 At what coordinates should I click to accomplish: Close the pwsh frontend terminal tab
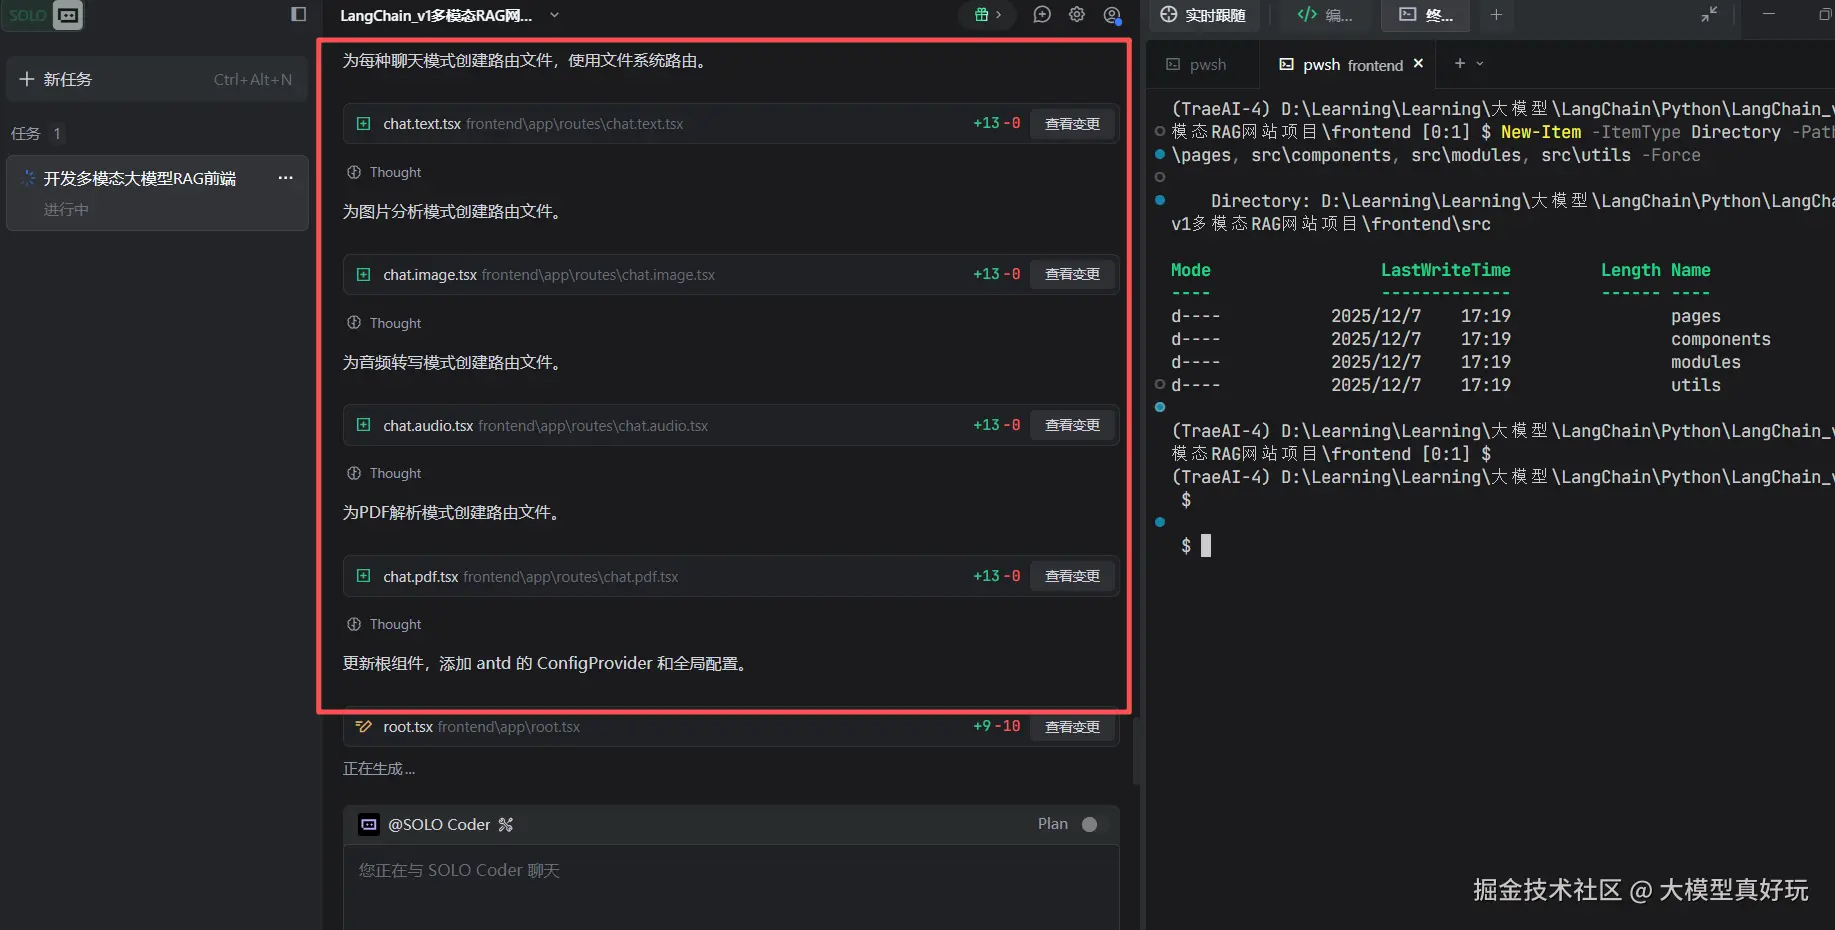[x=1418, y=64]
